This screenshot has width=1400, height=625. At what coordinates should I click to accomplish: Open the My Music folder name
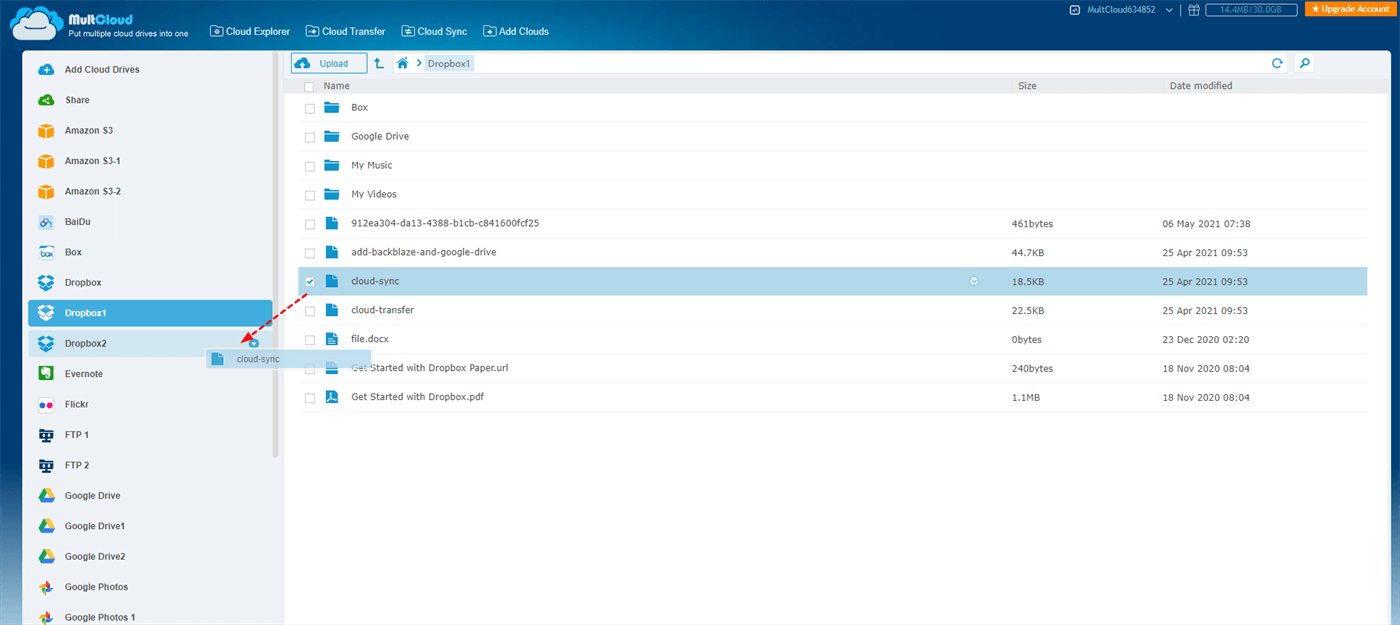tap(372, 165)
